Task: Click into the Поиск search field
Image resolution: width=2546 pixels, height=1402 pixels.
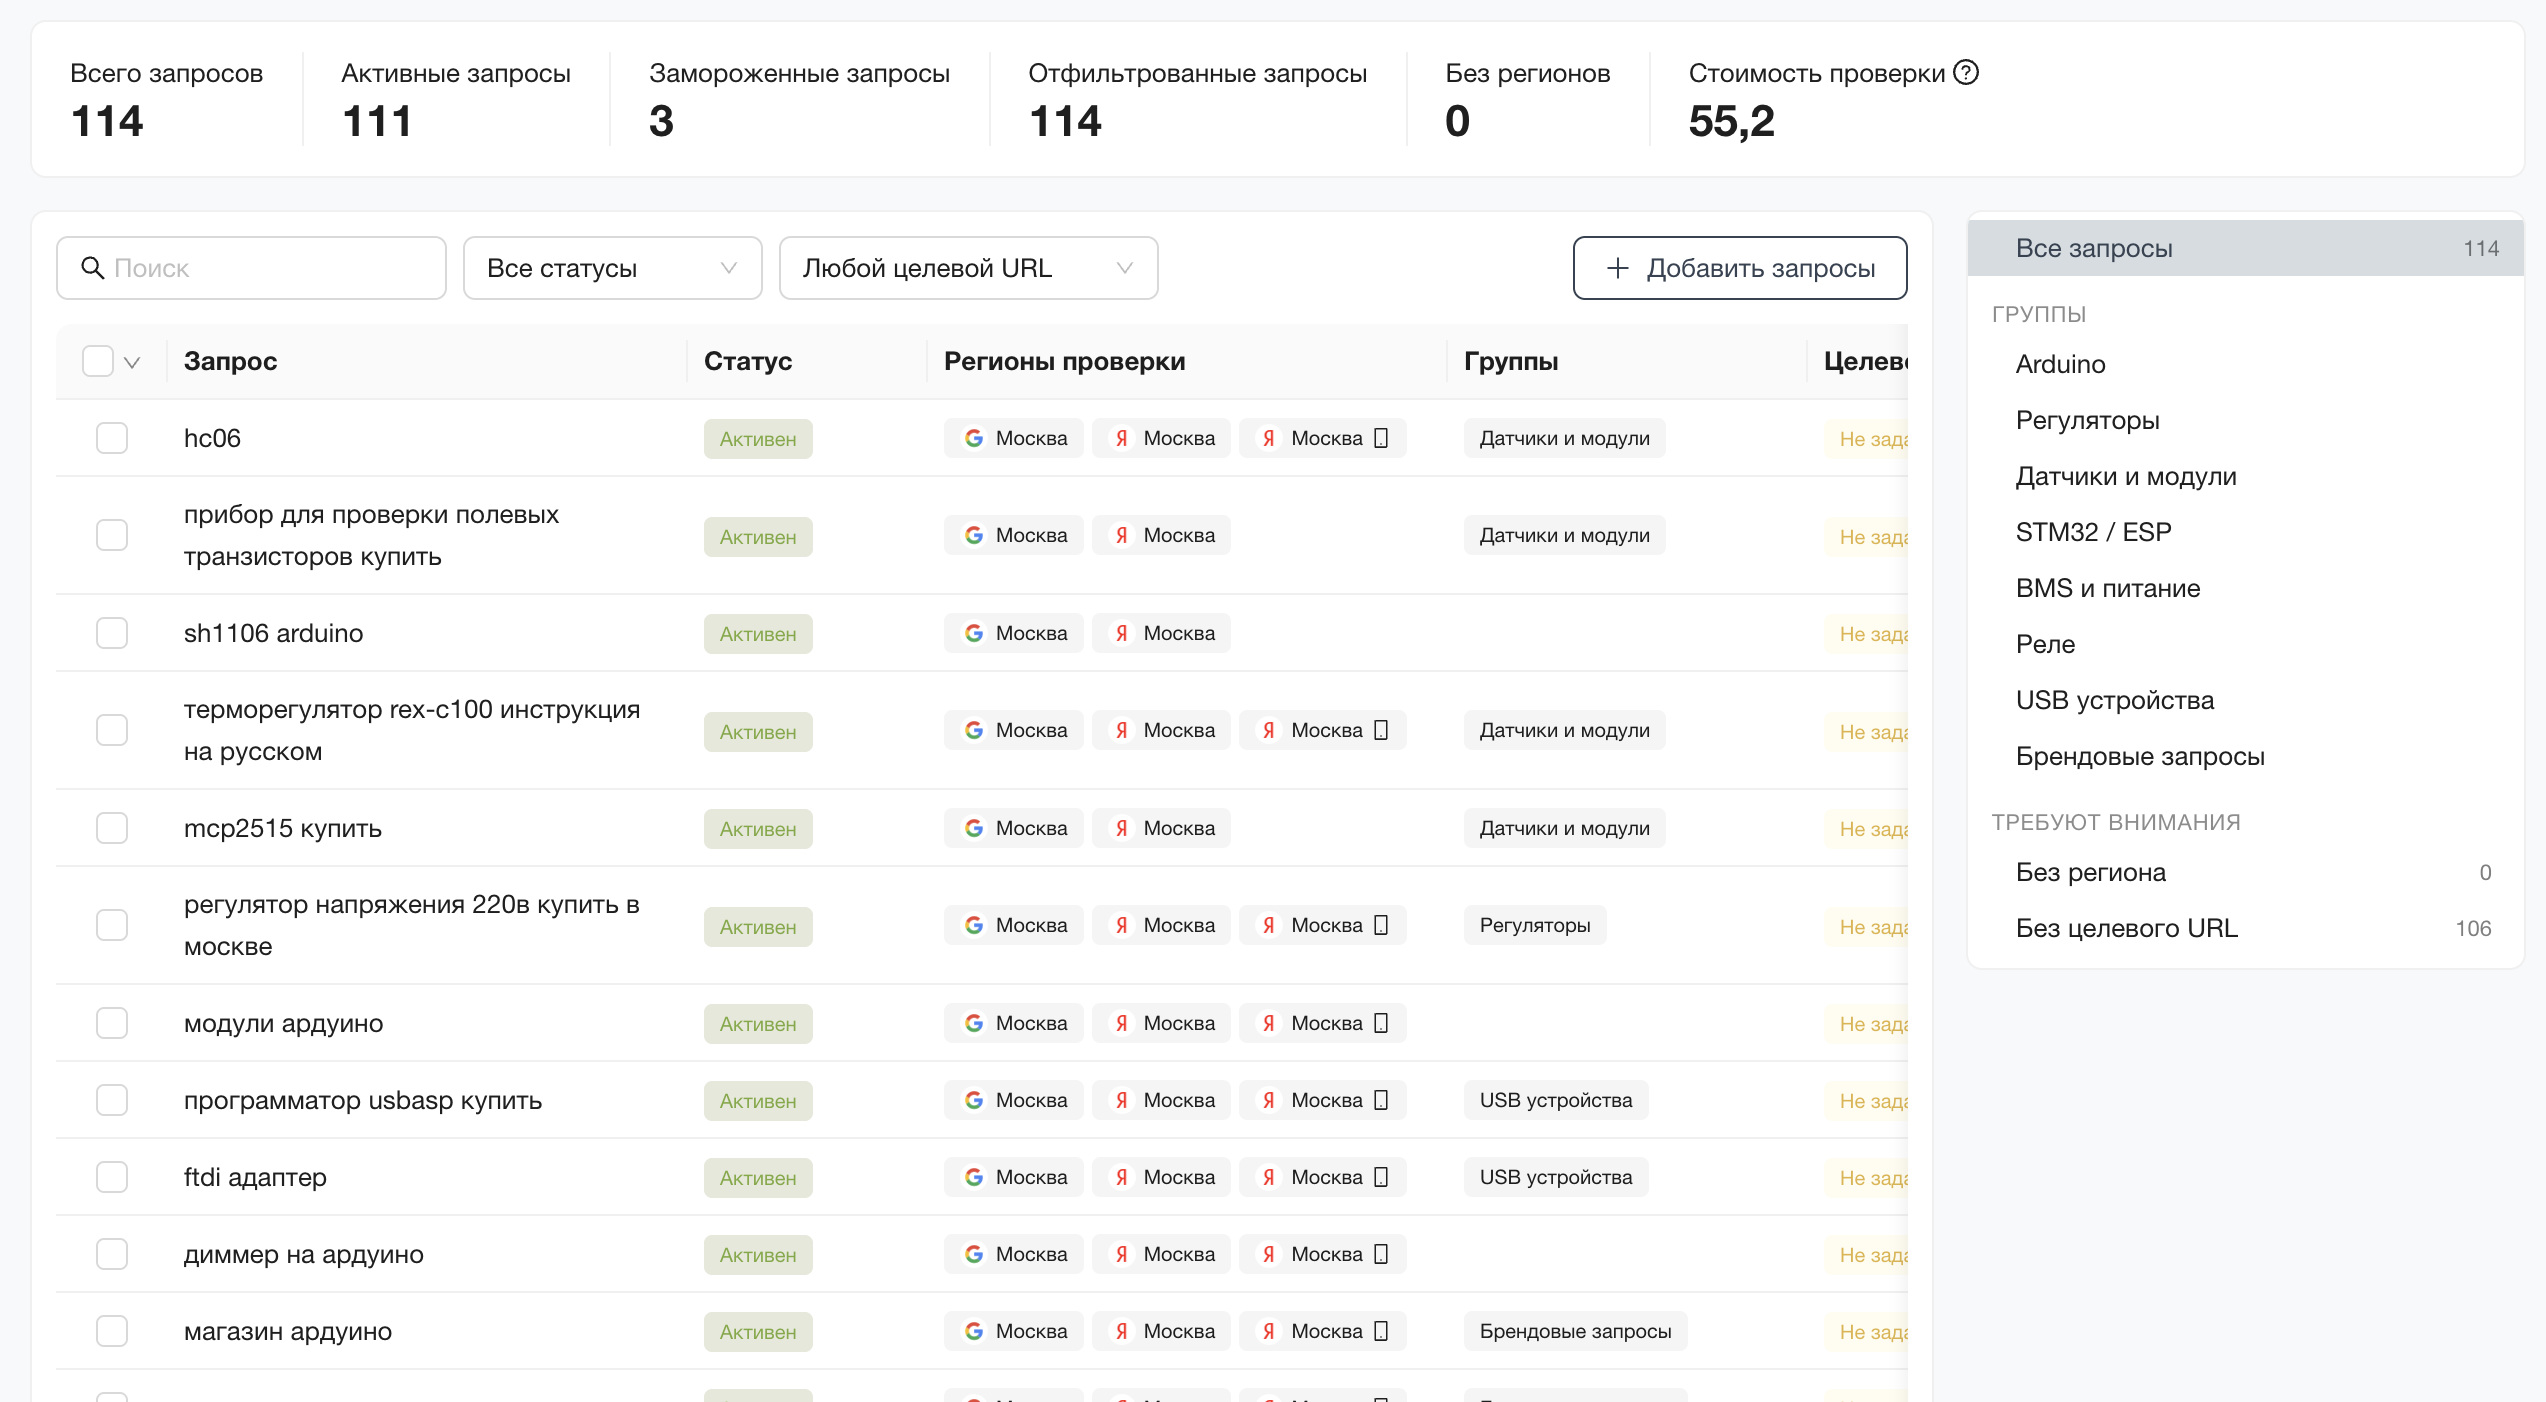Action: click(x=251, y=268)
